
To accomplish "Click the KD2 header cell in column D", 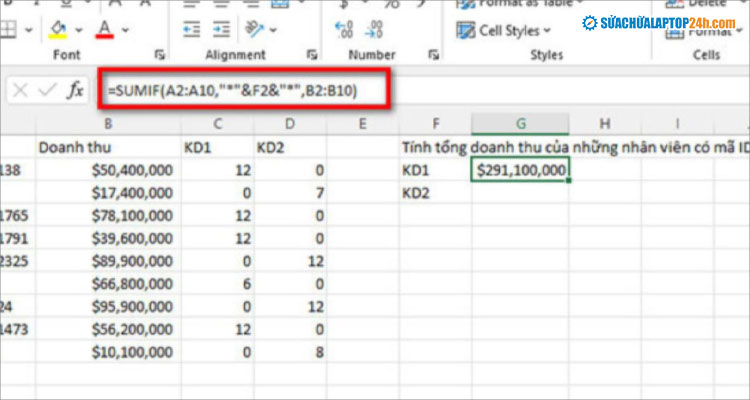I will pyautogui.click(x=290, y=147).
